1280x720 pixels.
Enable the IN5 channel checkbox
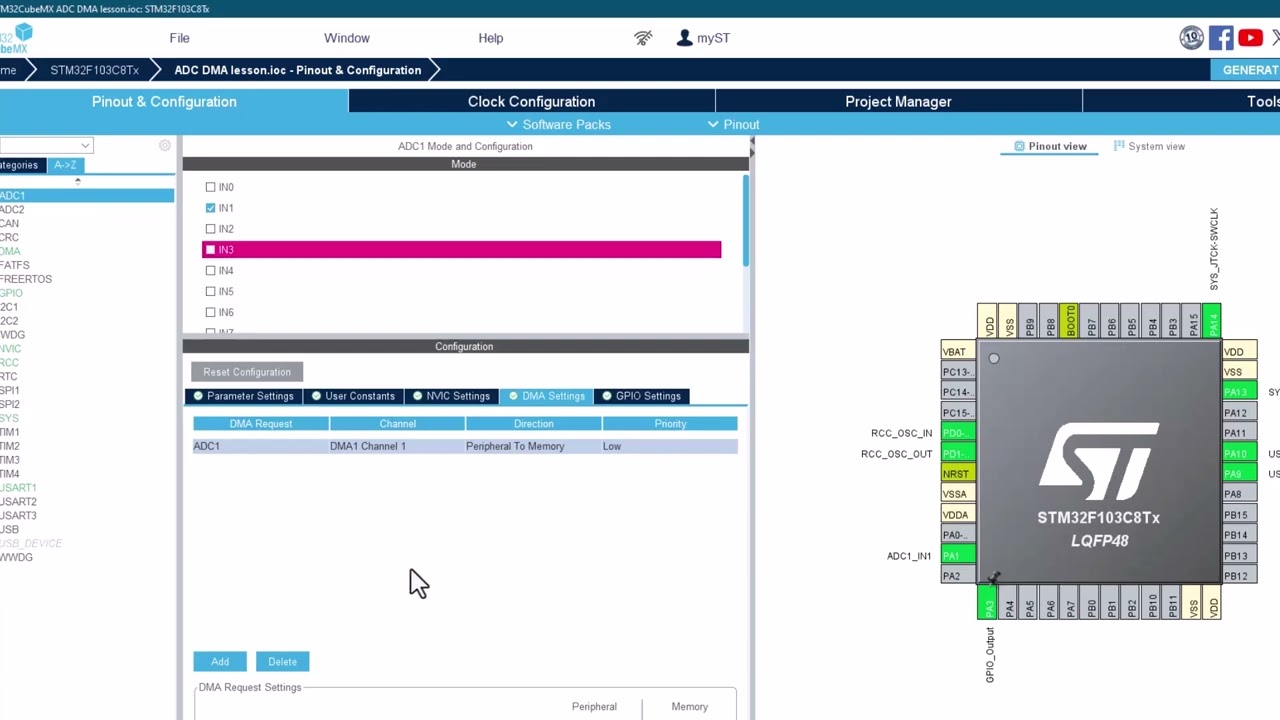[210, 292]
